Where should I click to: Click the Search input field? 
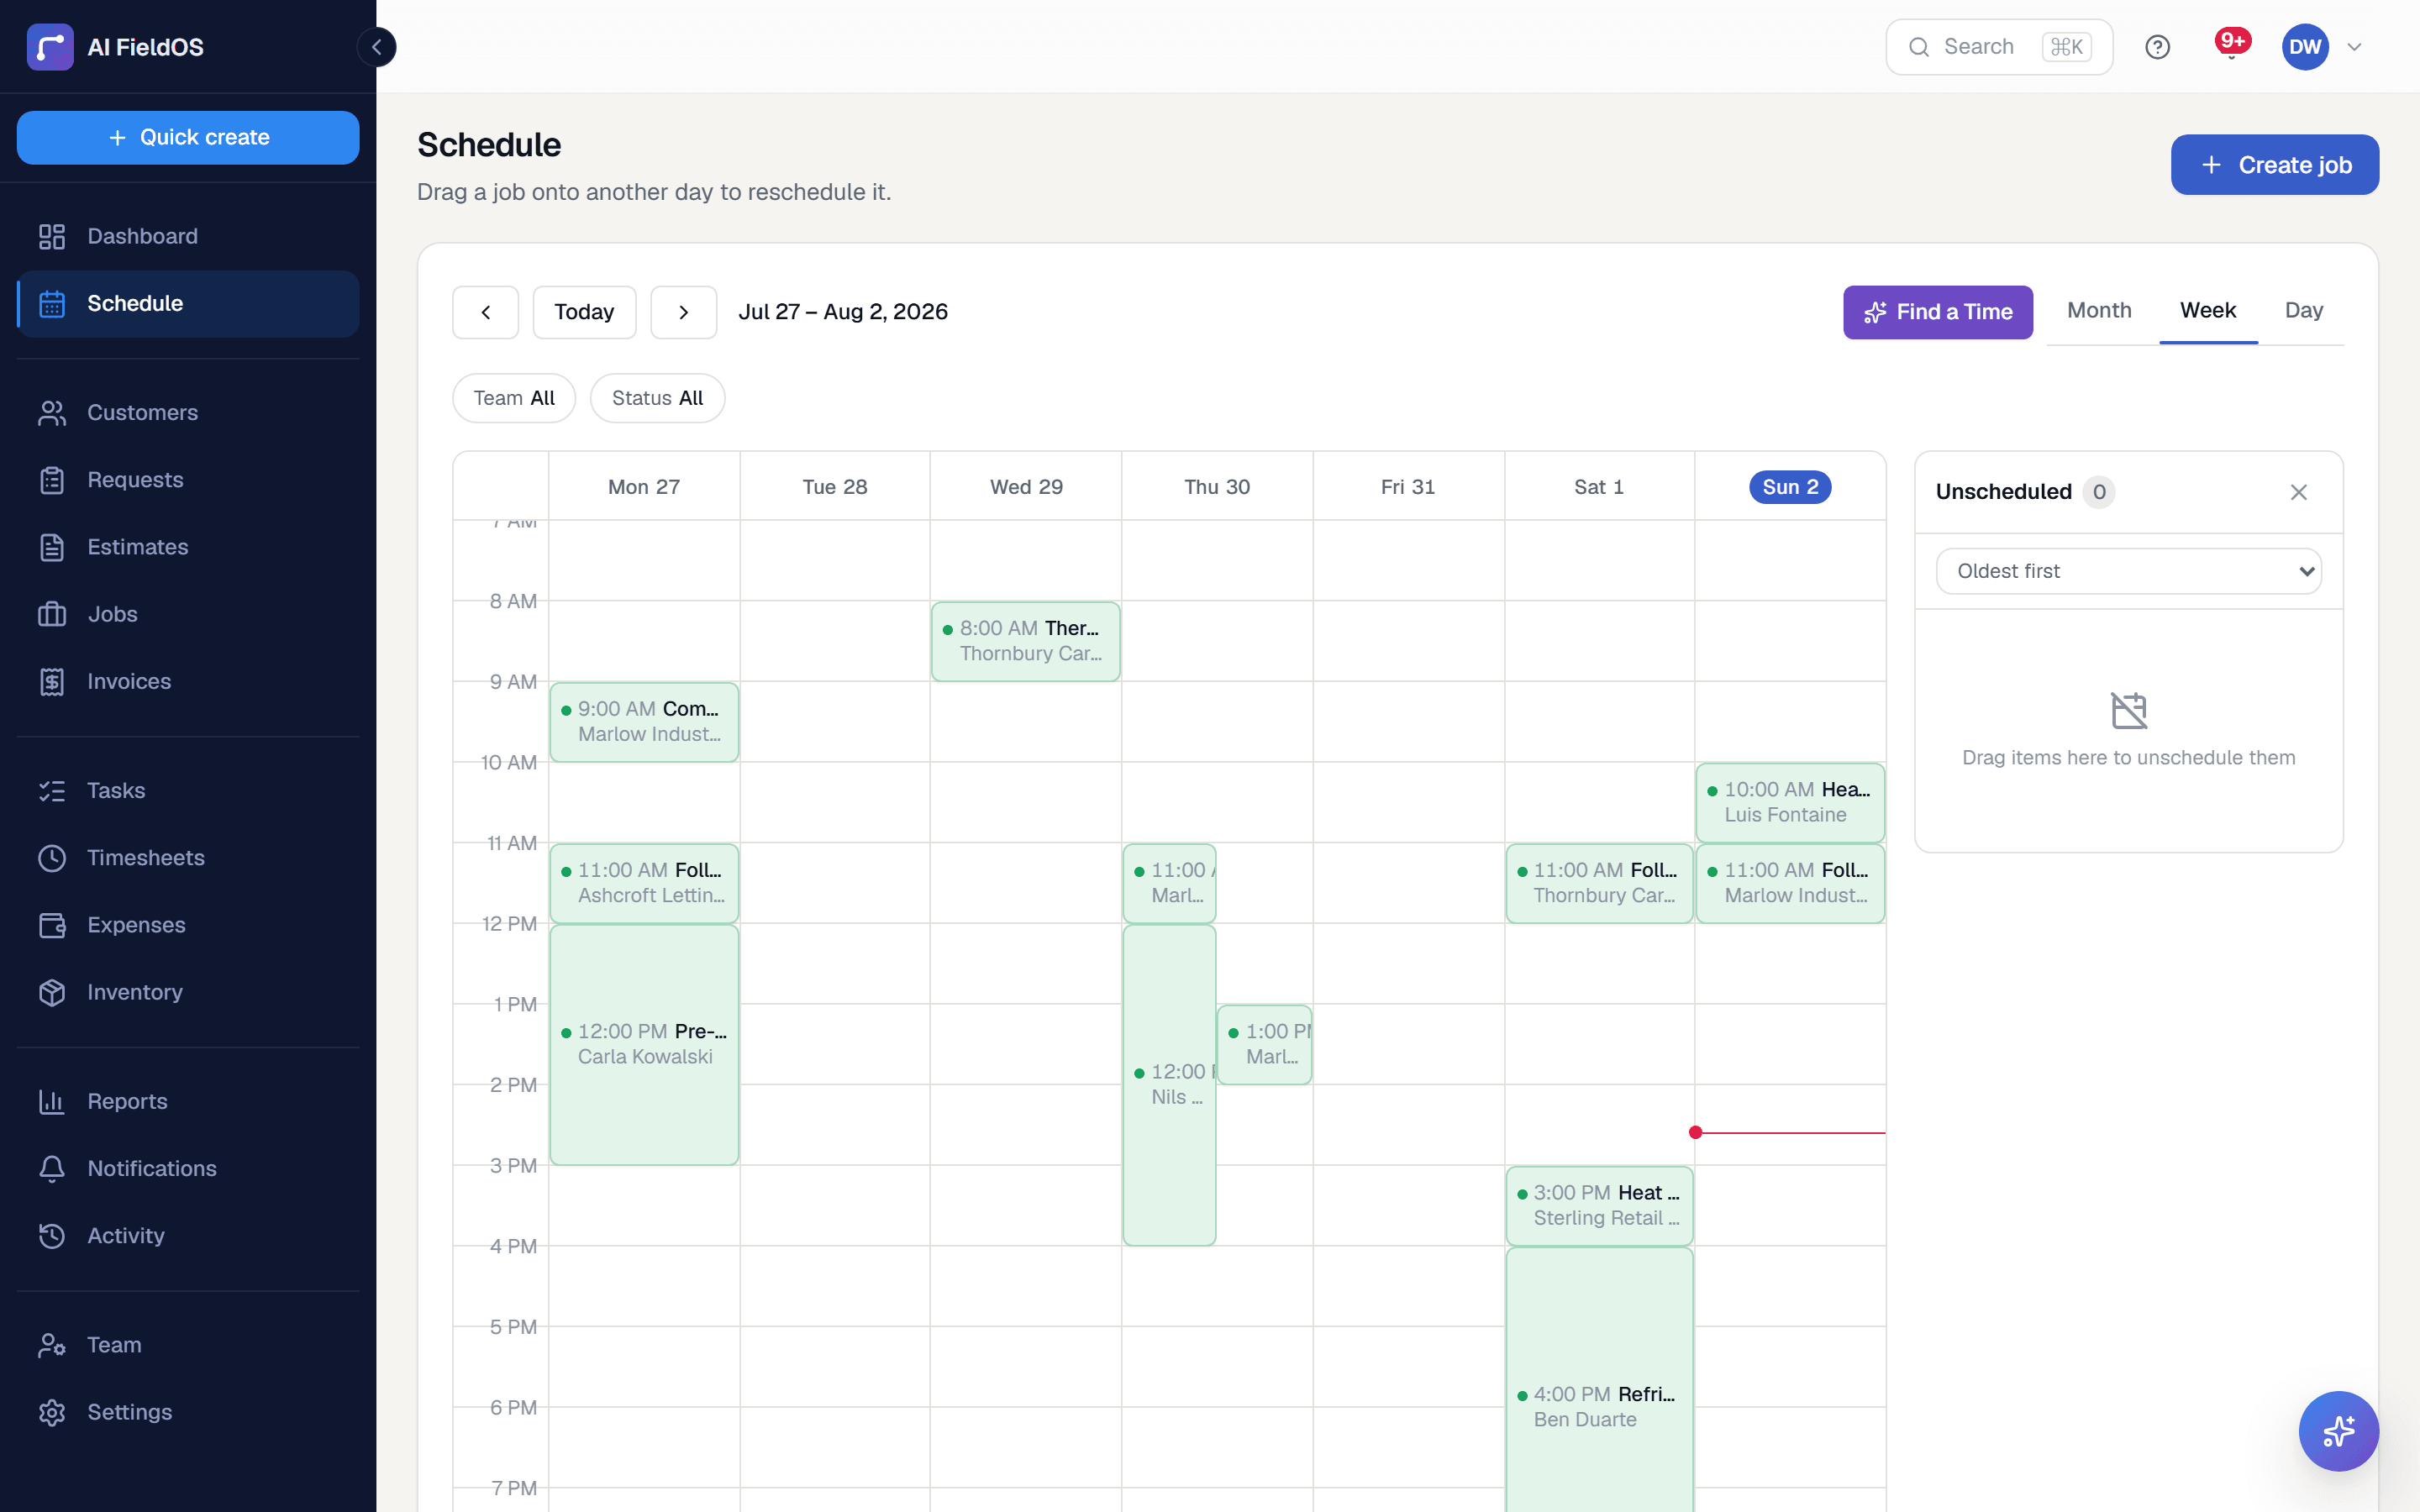tap(1999, 47)
